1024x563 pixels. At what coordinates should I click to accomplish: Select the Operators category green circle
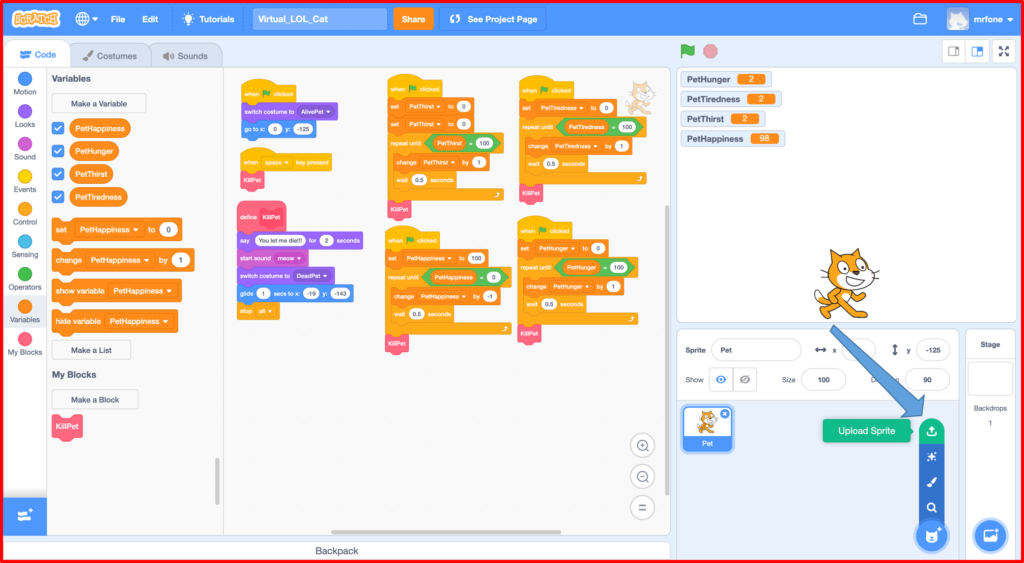tap(25, 274)
